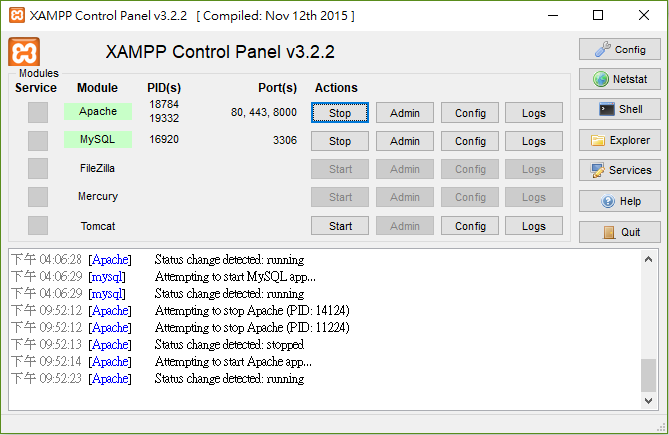Click Apache PID 18784
The image size is (669, 435).
pyautogui.click(x=164, y=104)
